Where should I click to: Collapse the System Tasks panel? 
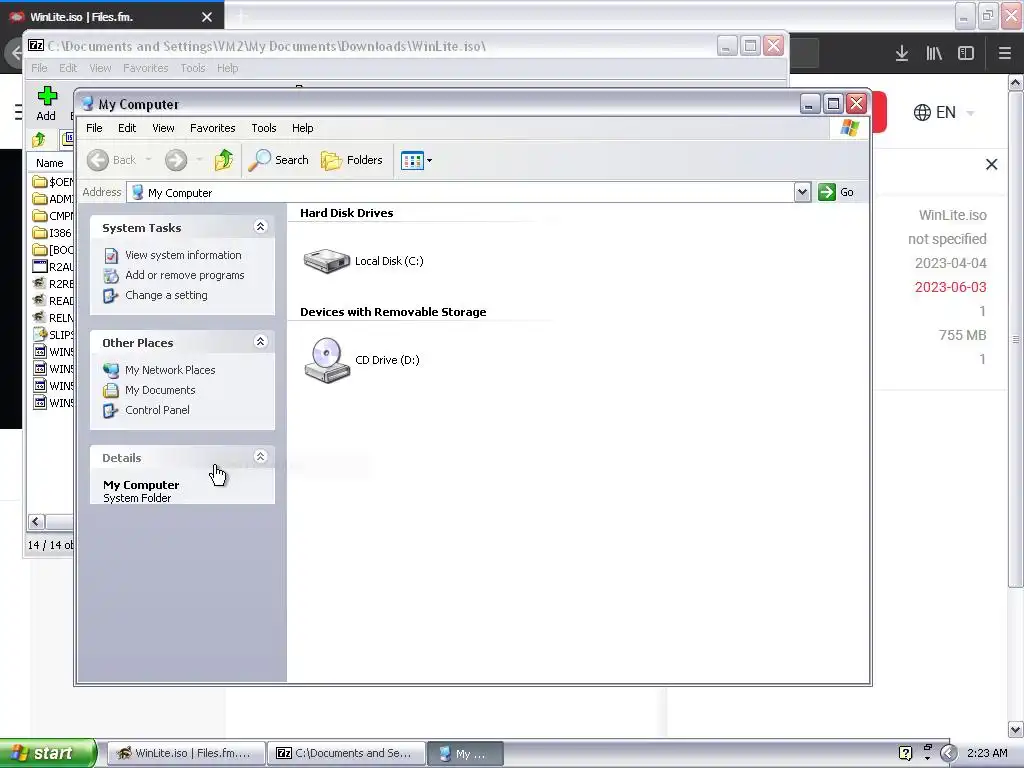click(x=261, y=227)
